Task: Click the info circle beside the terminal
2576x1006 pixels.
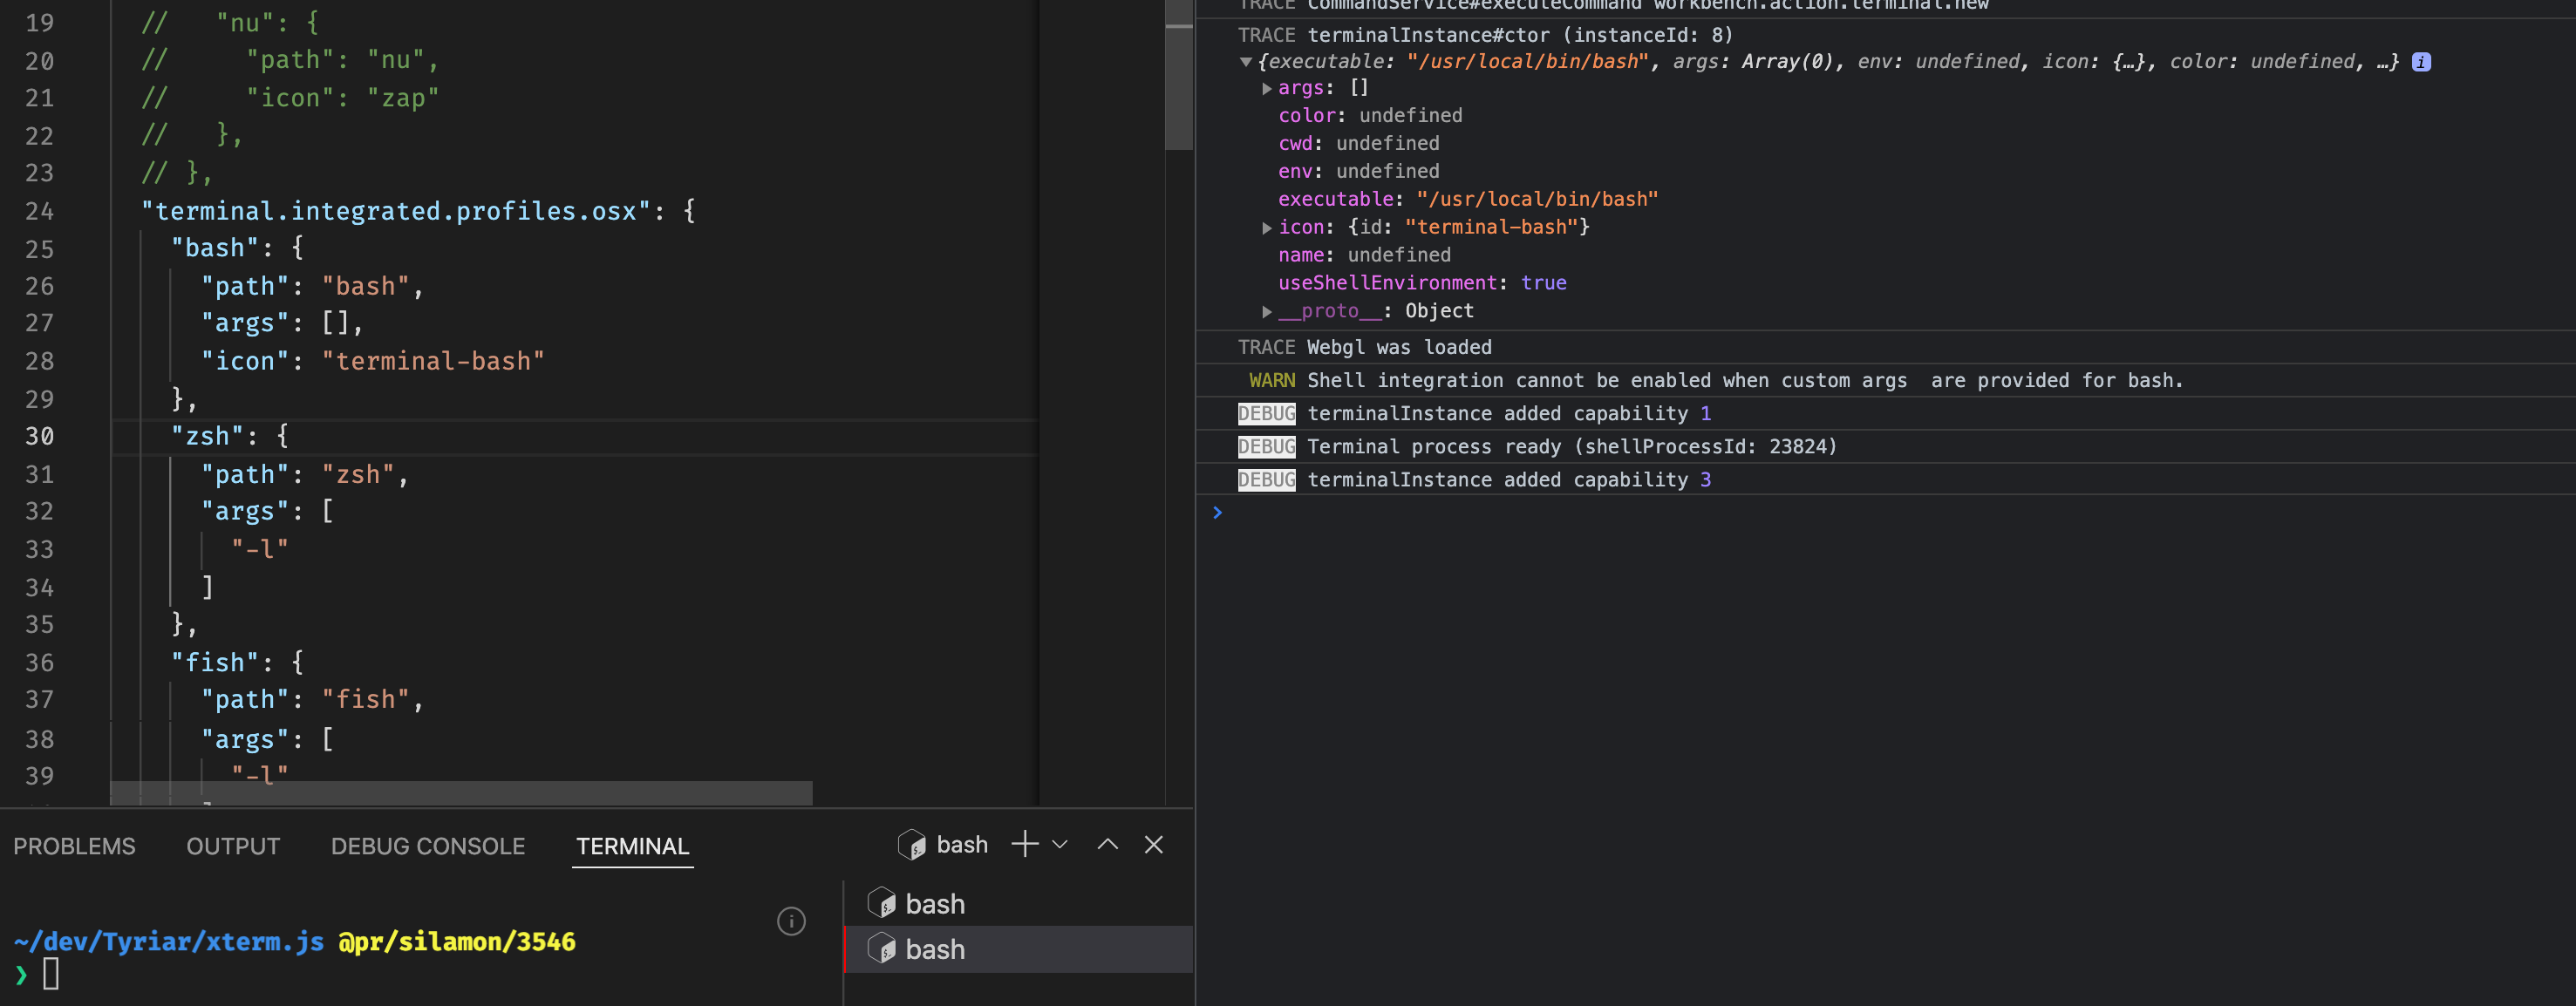Action: tap(791, 921)
